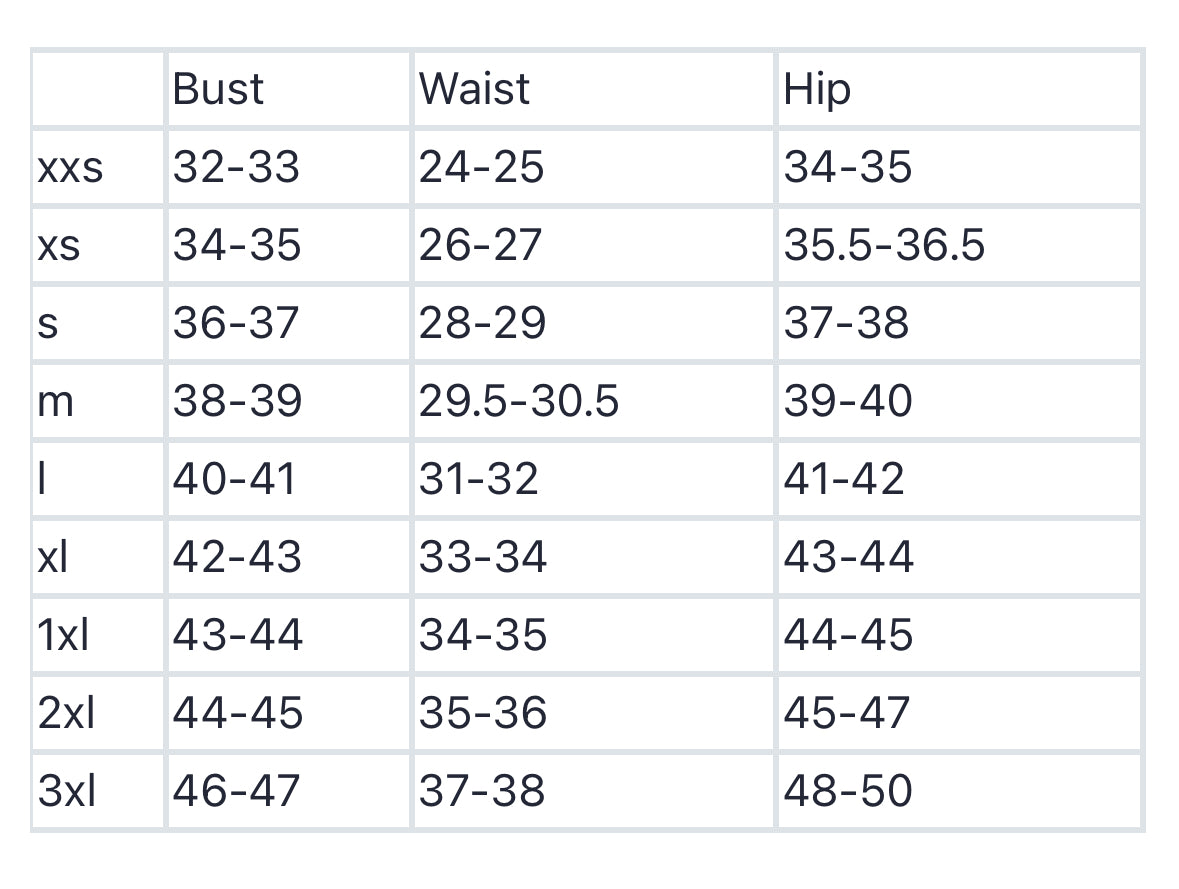
Task: Click waist value 29.5-30.5 cell
Action: [x=519, y=402]
